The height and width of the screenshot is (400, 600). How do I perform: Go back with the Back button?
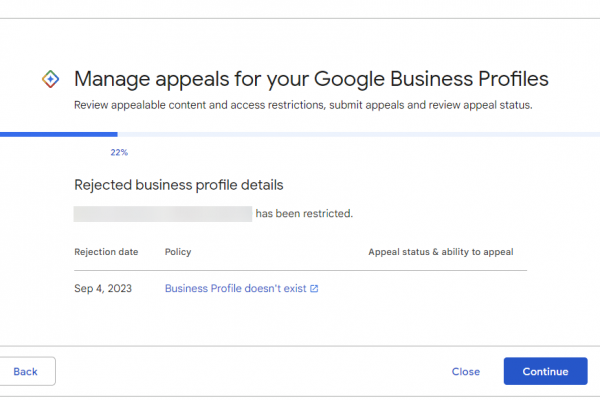click(x=26, y=371)
